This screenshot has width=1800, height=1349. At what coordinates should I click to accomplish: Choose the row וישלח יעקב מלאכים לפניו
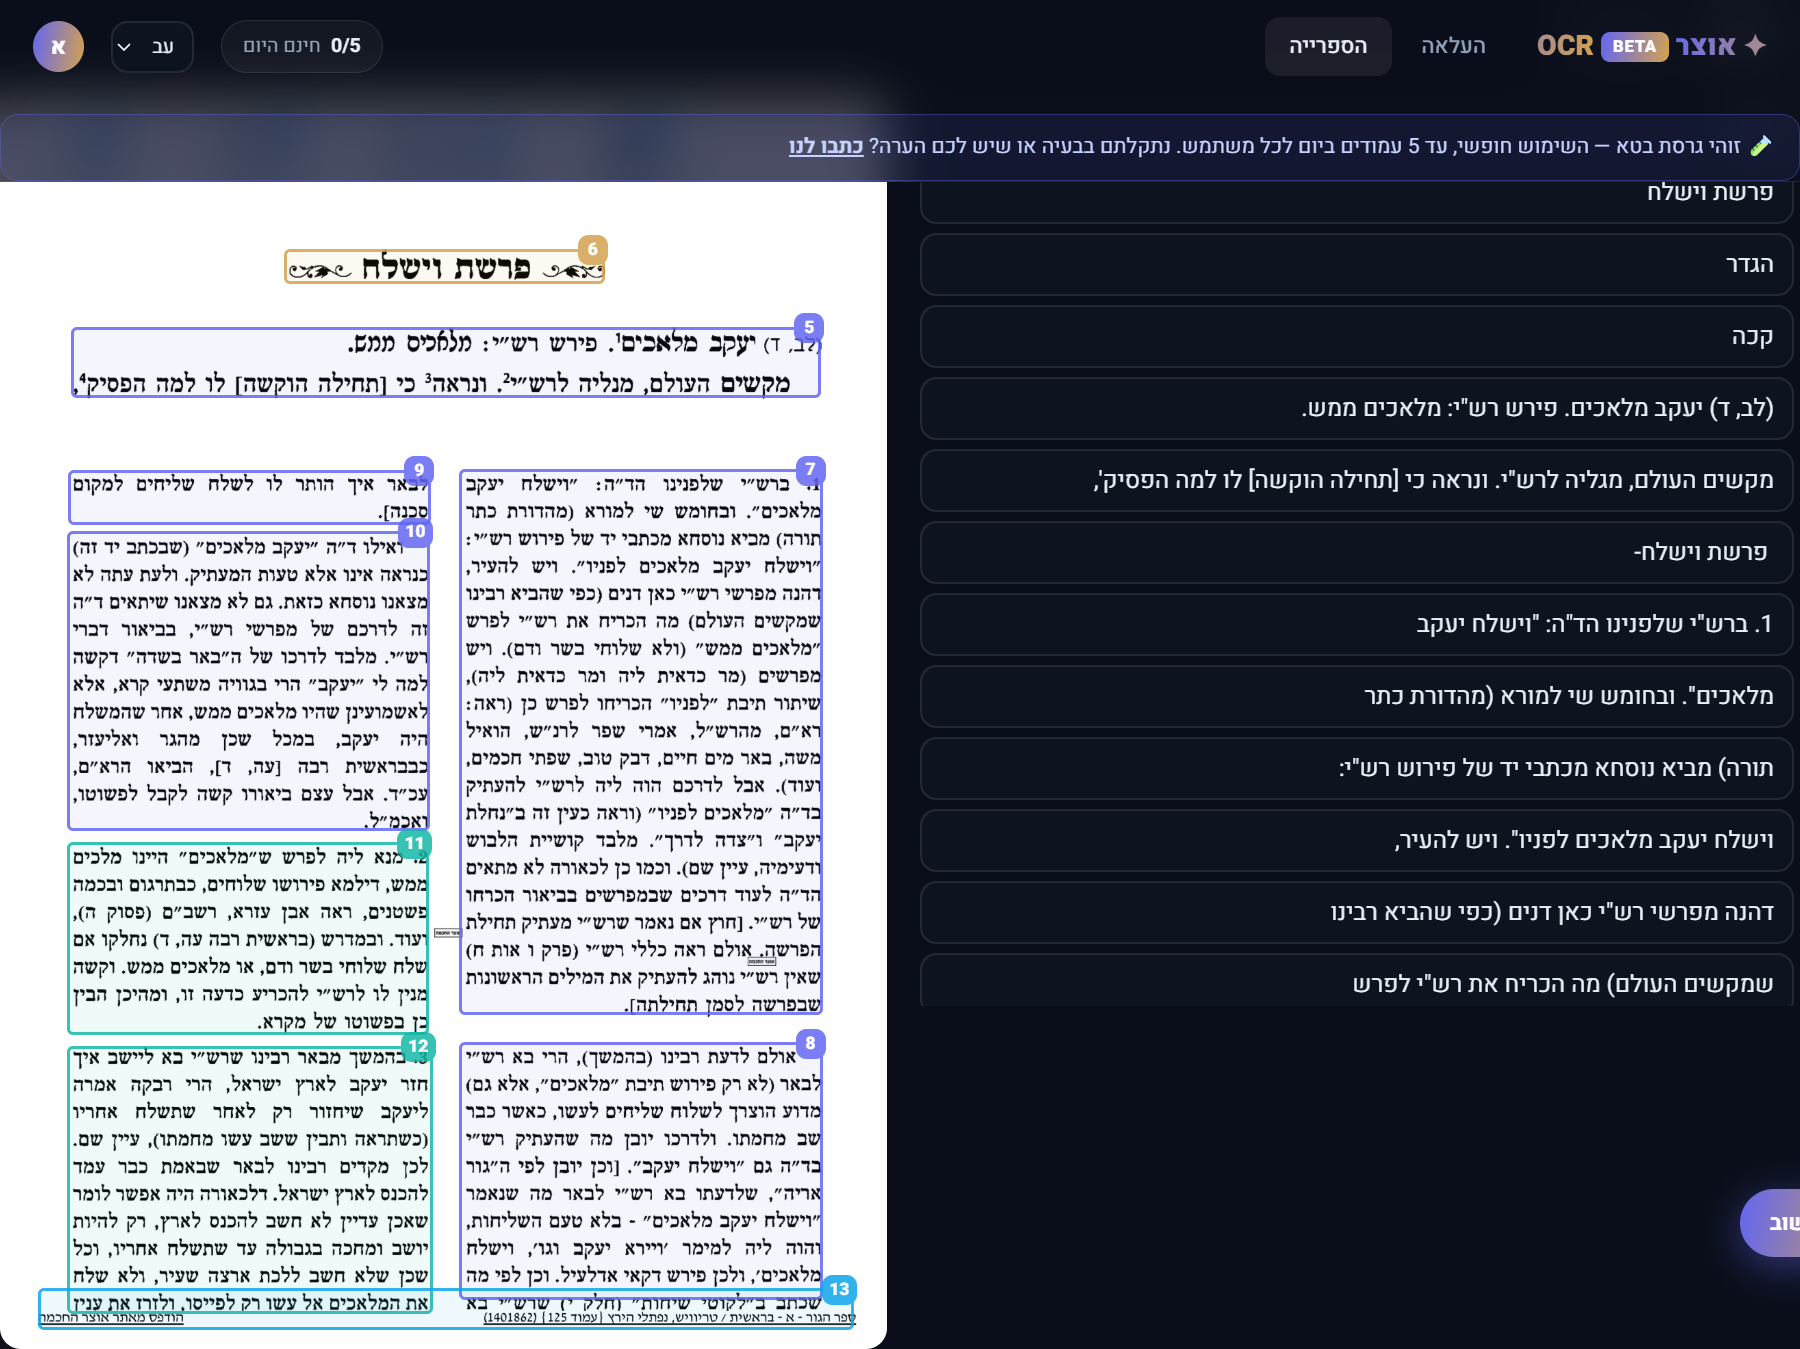click(x=1356, y=841)
